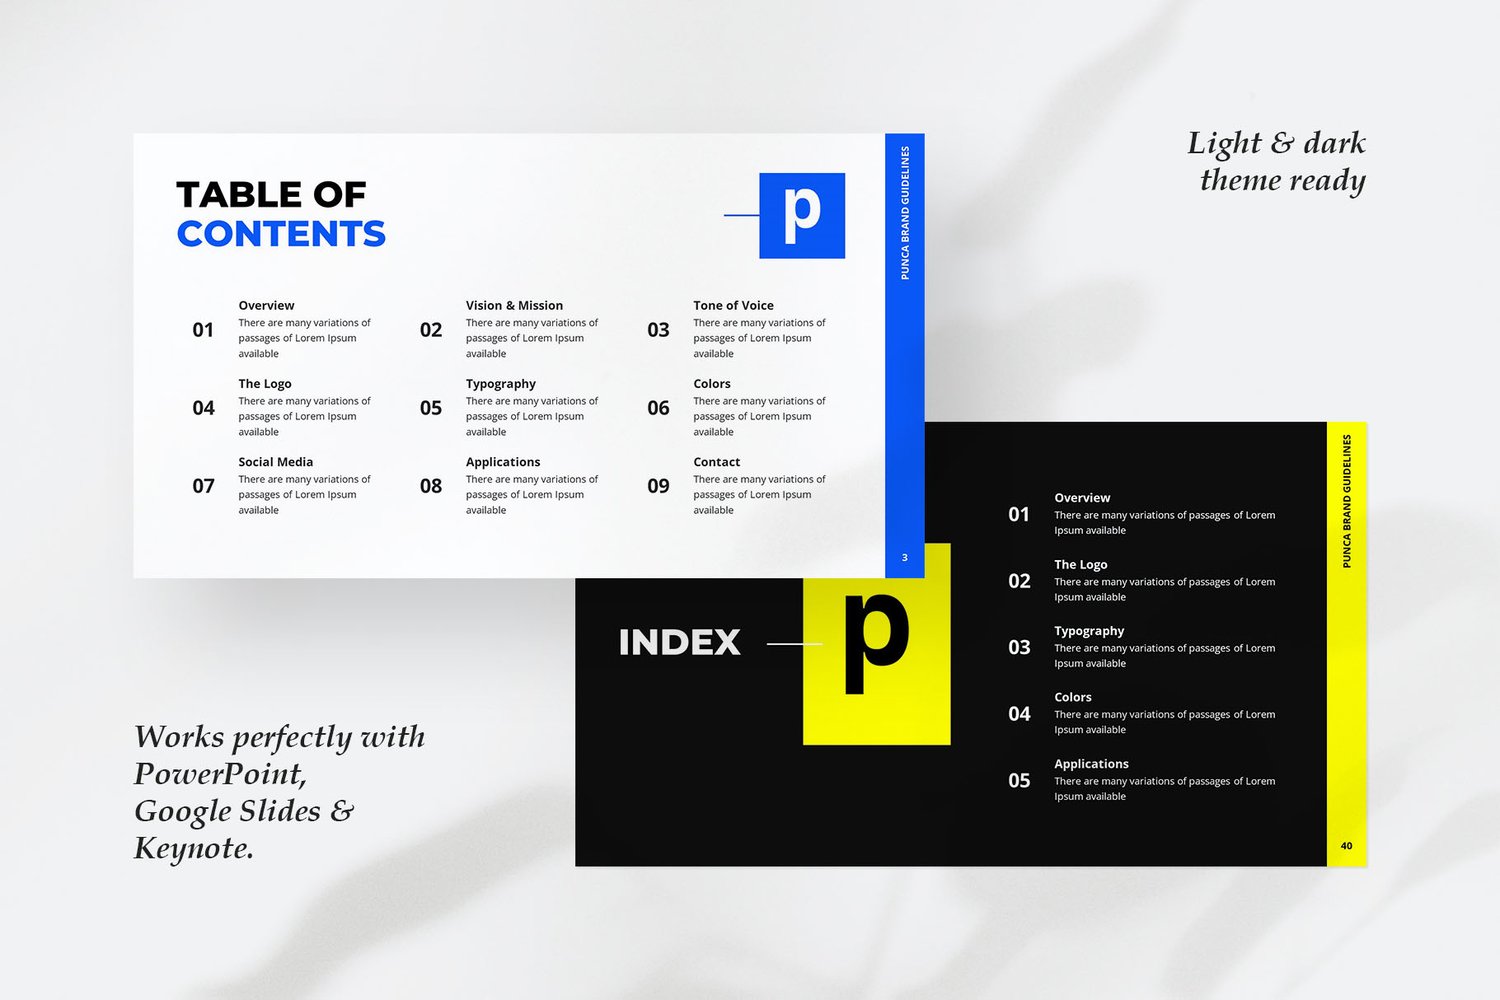Click number '07' on the light slide
1500x1000 pixels.
203,486
